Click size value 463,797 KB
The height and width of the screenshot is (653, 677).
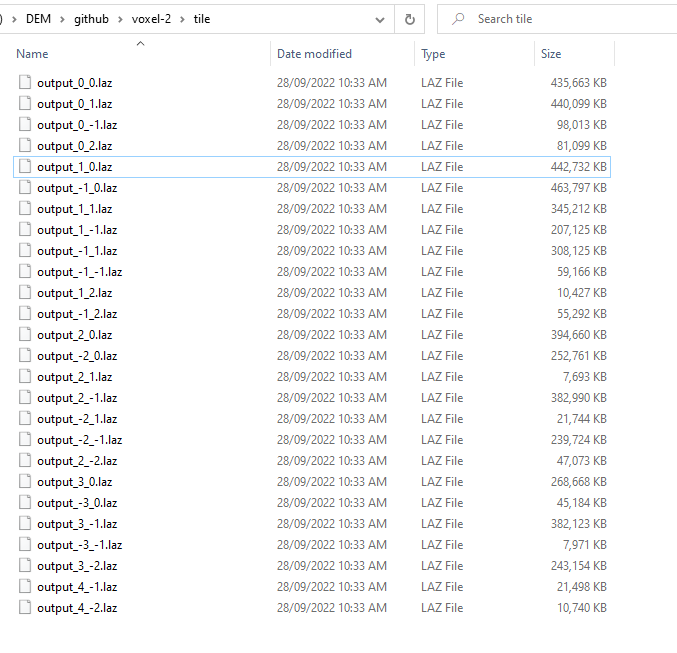(x=579, y=188)
